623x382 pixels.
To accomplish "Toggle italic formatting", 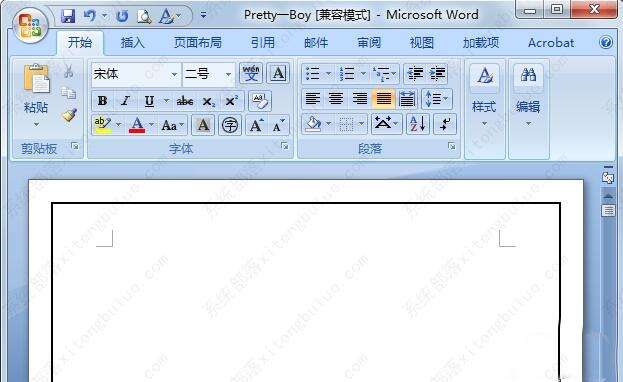I will [125, 101].
